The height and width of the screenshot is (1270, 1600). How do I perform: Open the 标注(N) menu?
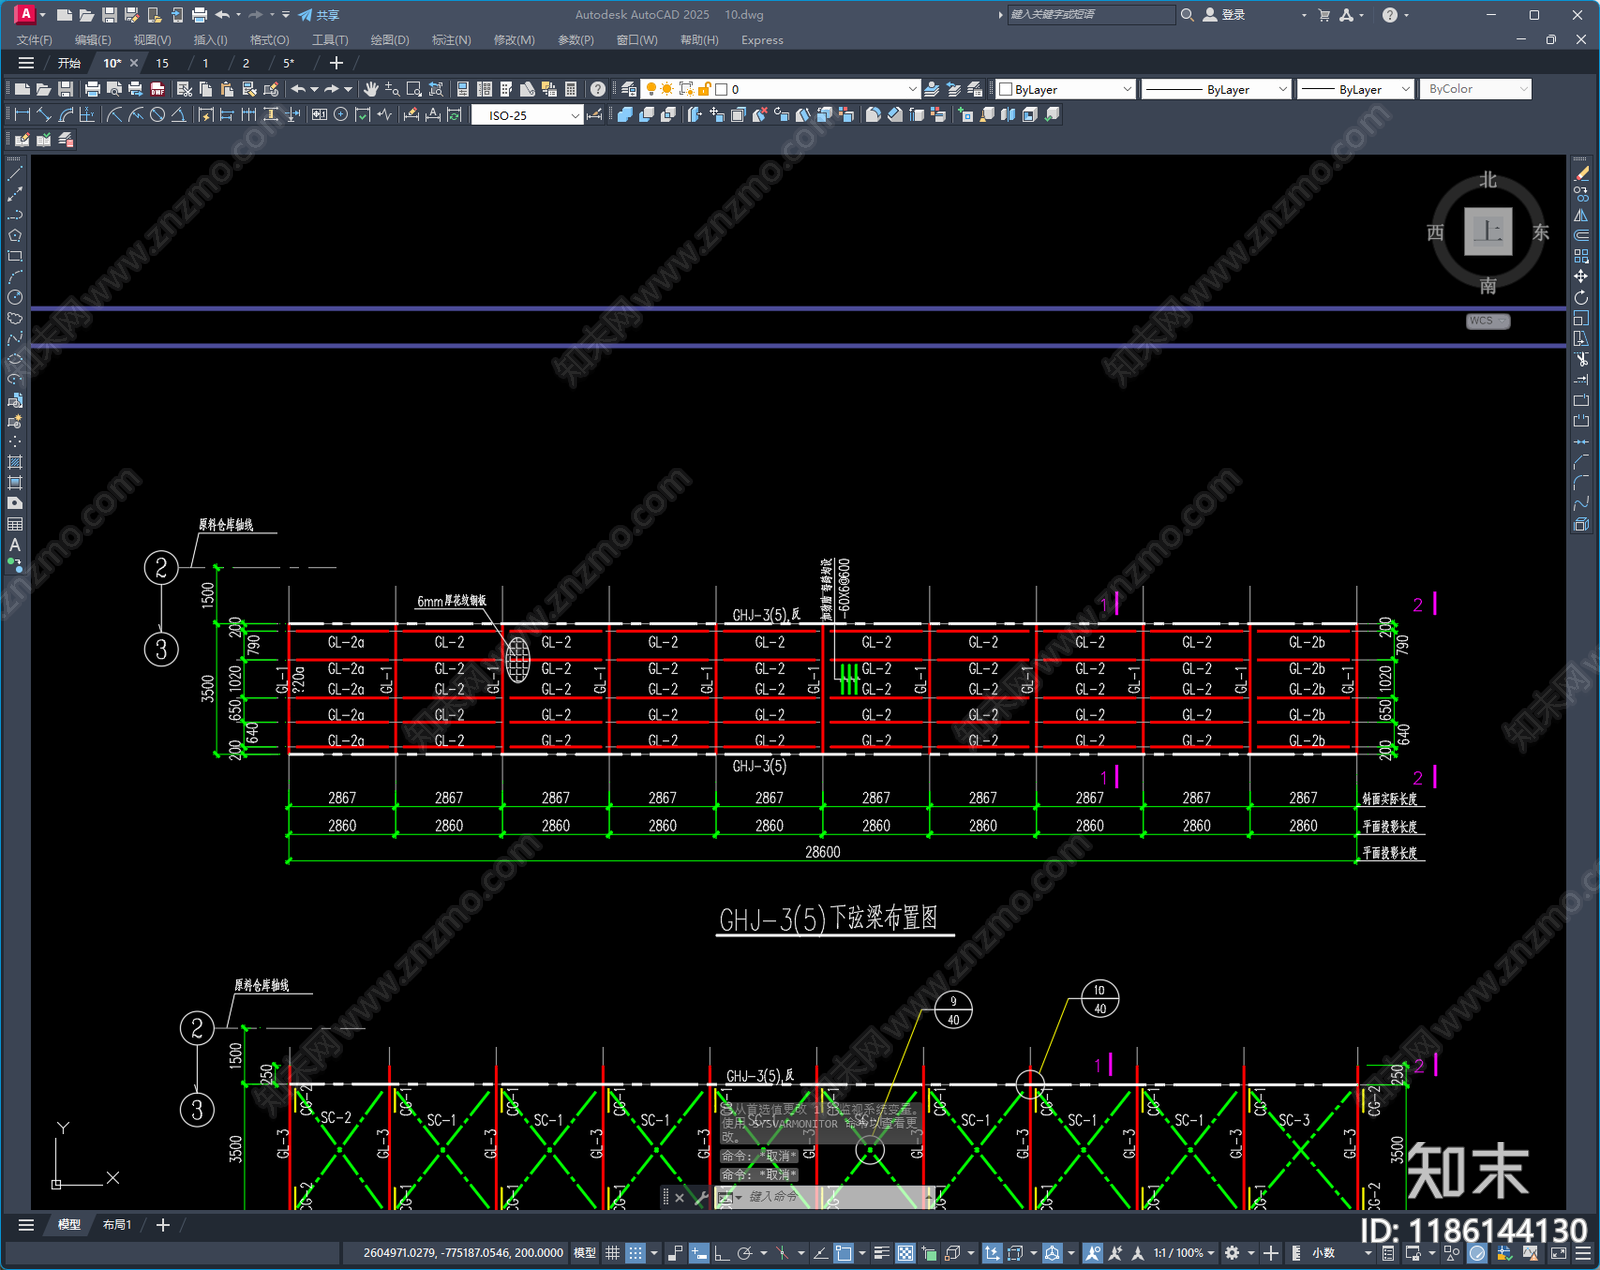(451, 40)
